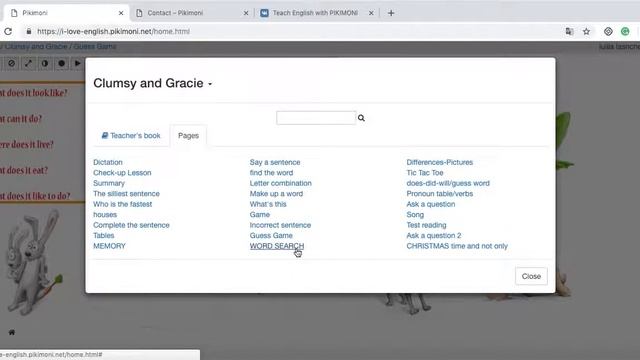Open Say a sentence link
The image size is (640, 360).
[275, 162]
